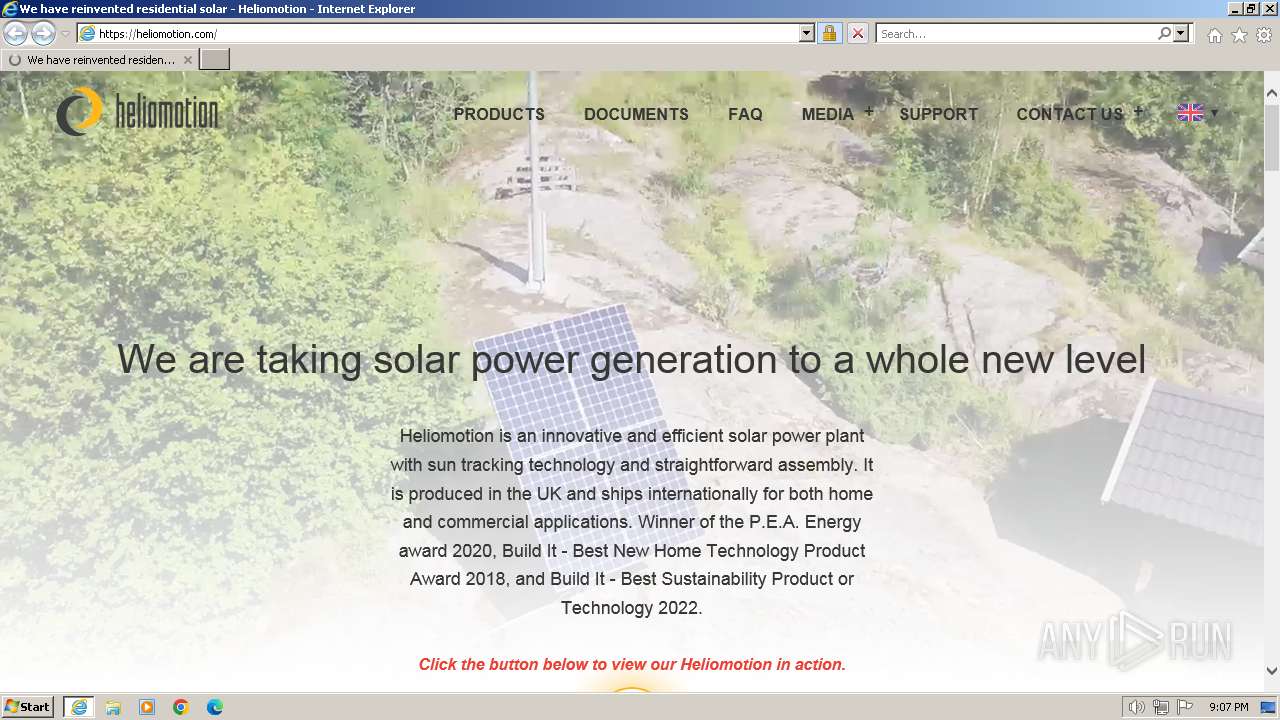
Task: Open Favorites star icon
Action: pyautogui.click(x=1239, y=35)
